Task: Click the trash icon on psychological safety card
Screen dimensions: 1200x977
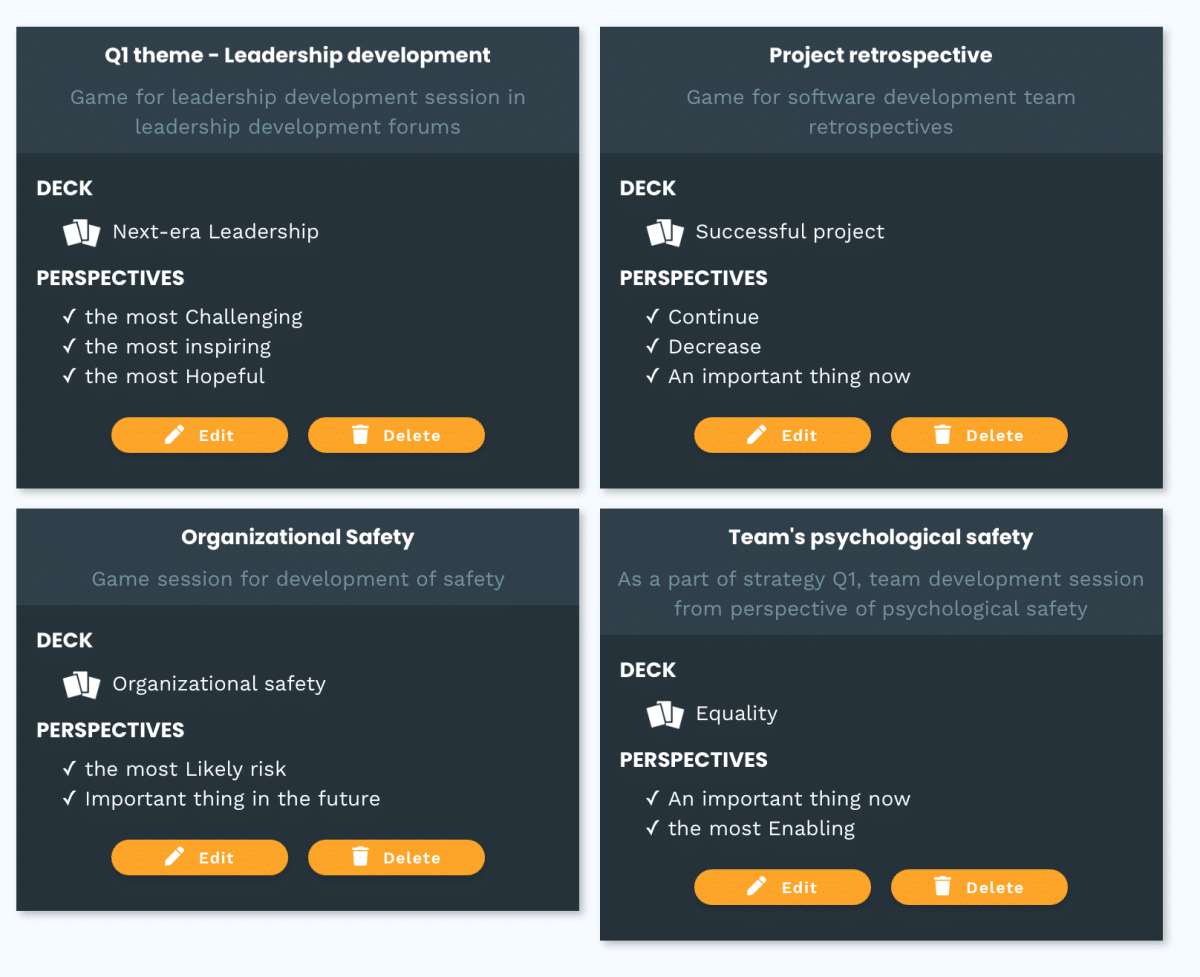Action: [x=942, y=887]
